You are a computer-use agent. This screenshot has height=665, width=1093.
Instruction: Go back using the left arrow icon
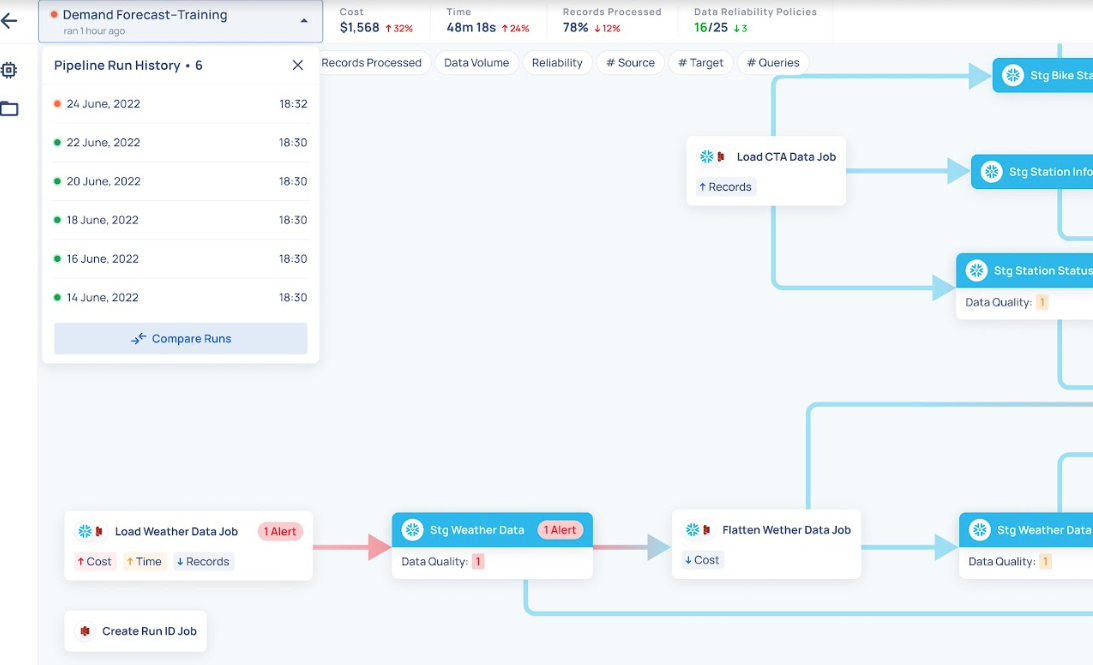[x=10, y=21]
